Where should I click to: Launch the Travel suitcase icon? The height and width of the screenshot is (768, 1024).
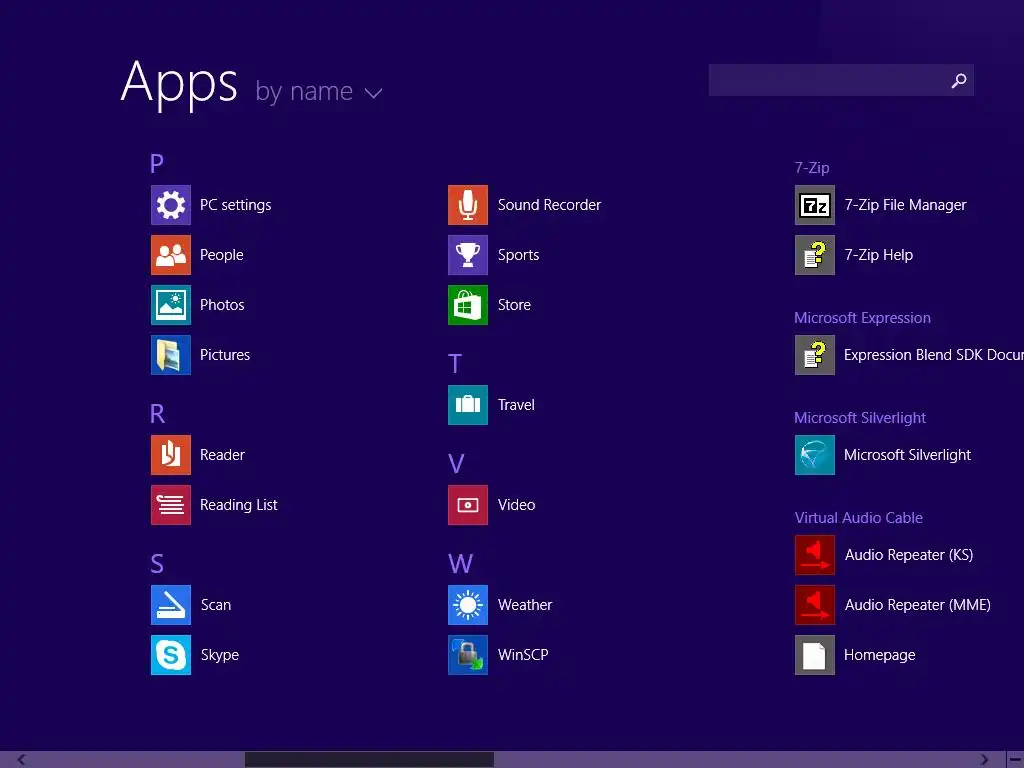(468, 405)
